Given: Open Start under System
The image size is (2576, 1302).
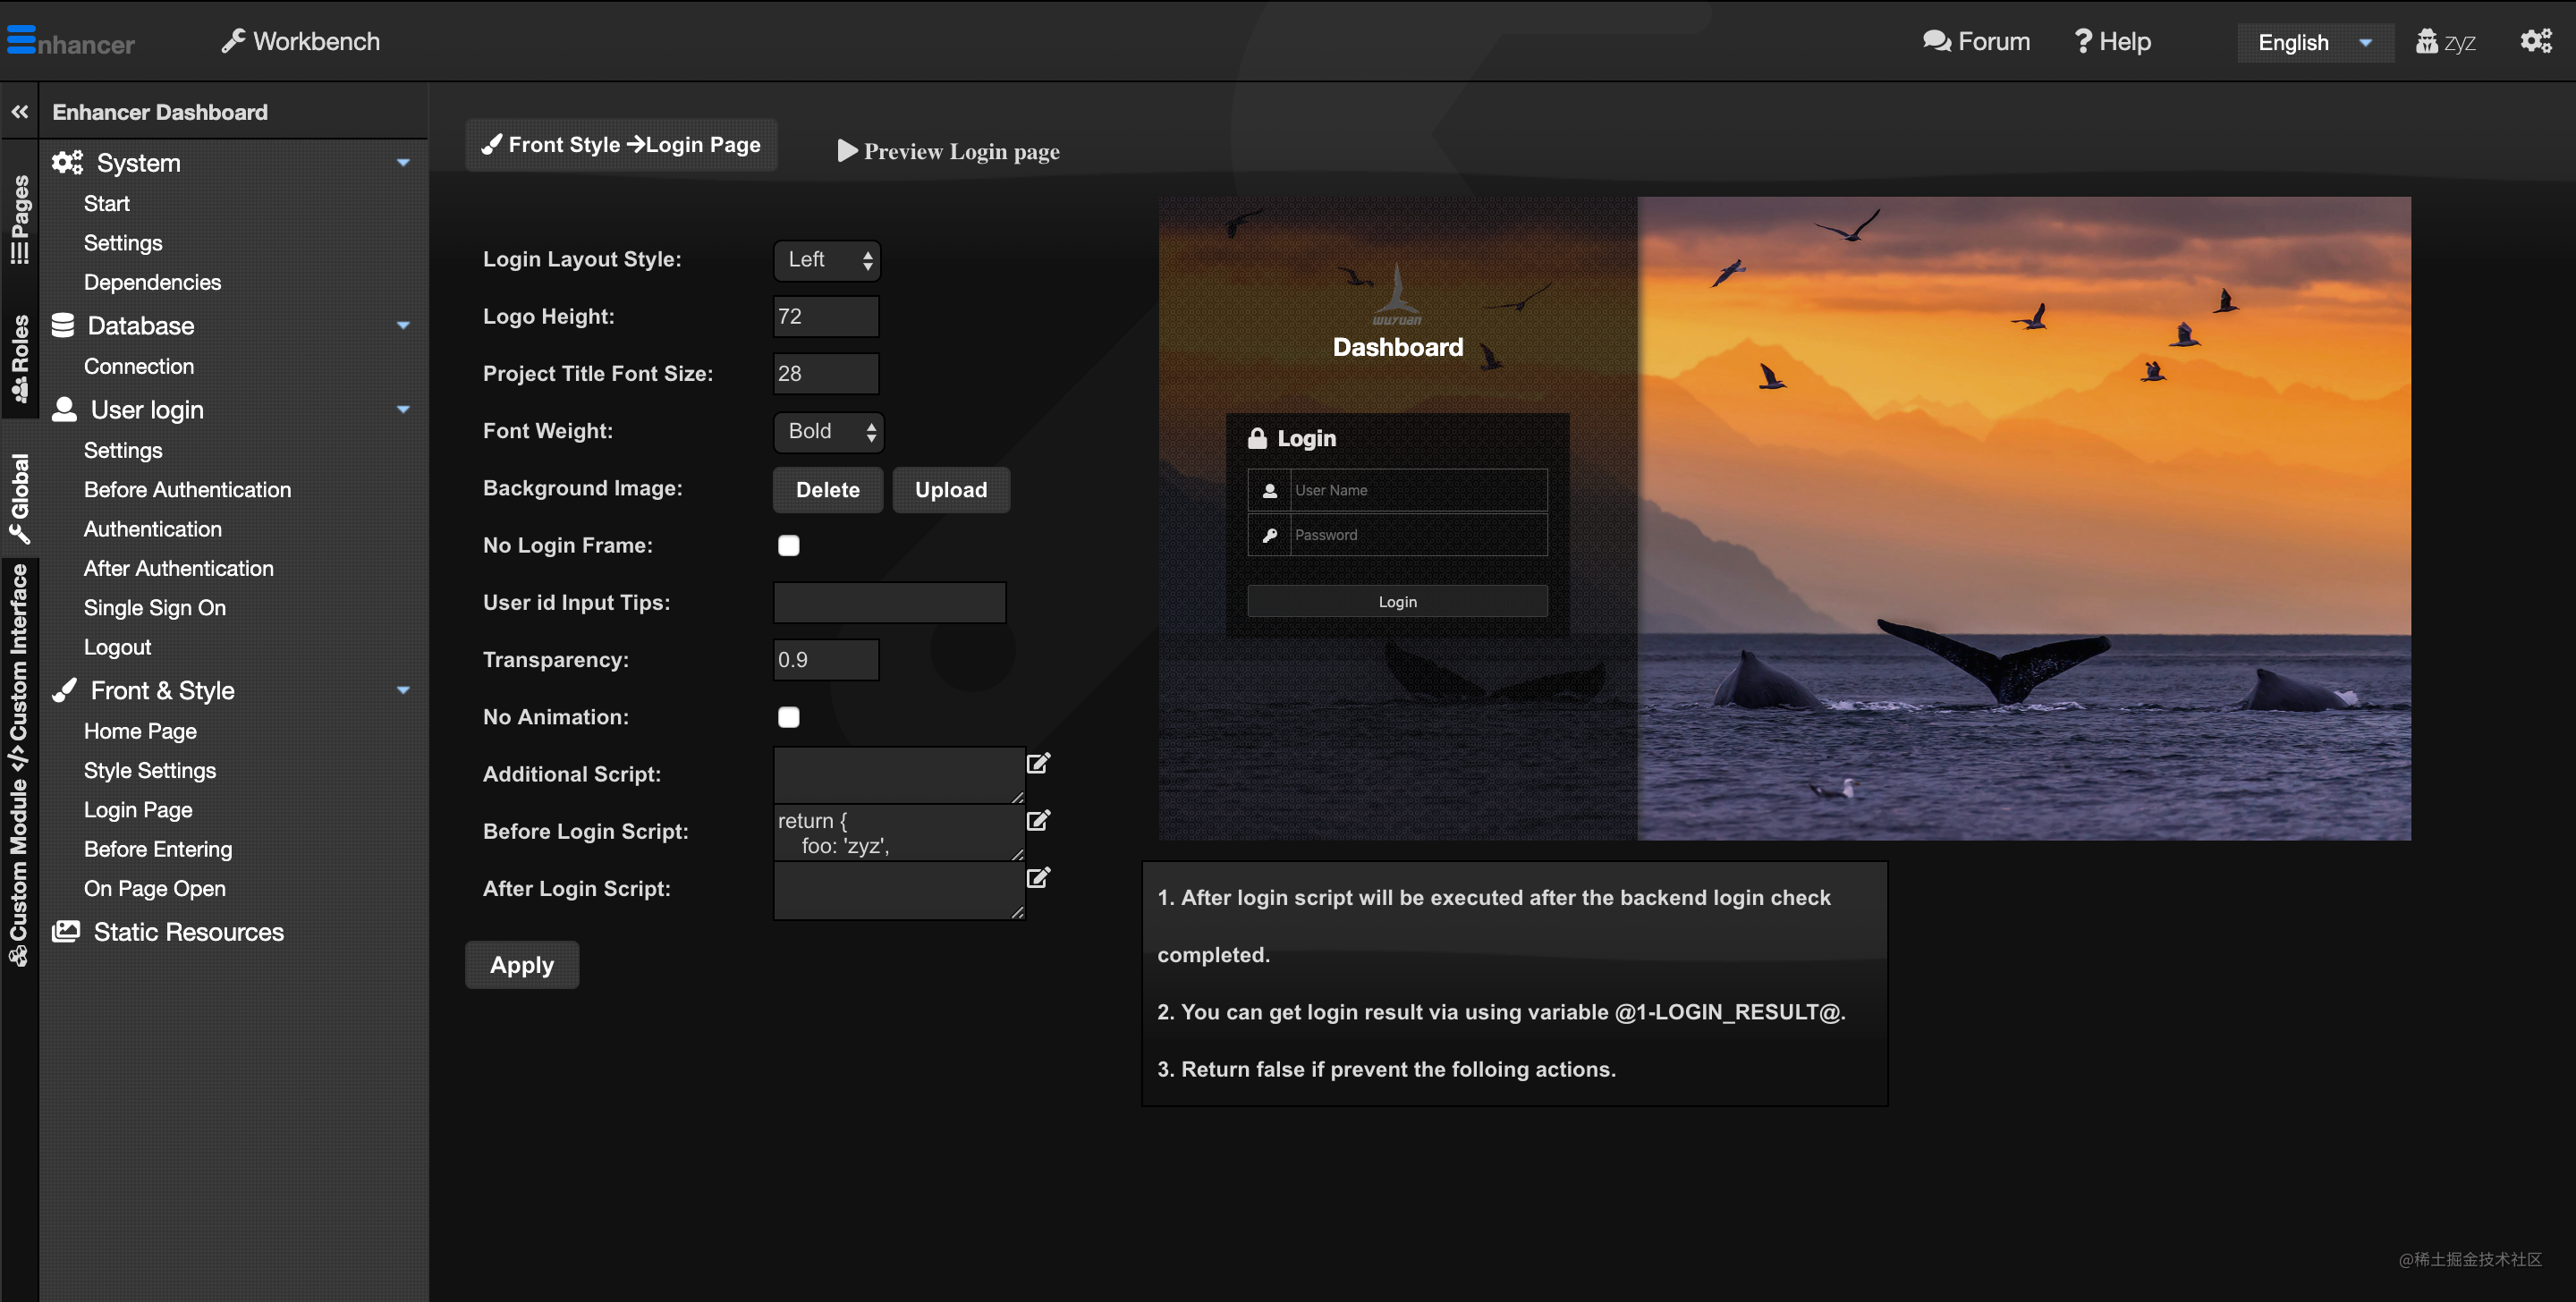Looking at the screenshot, I should point(107,203).
